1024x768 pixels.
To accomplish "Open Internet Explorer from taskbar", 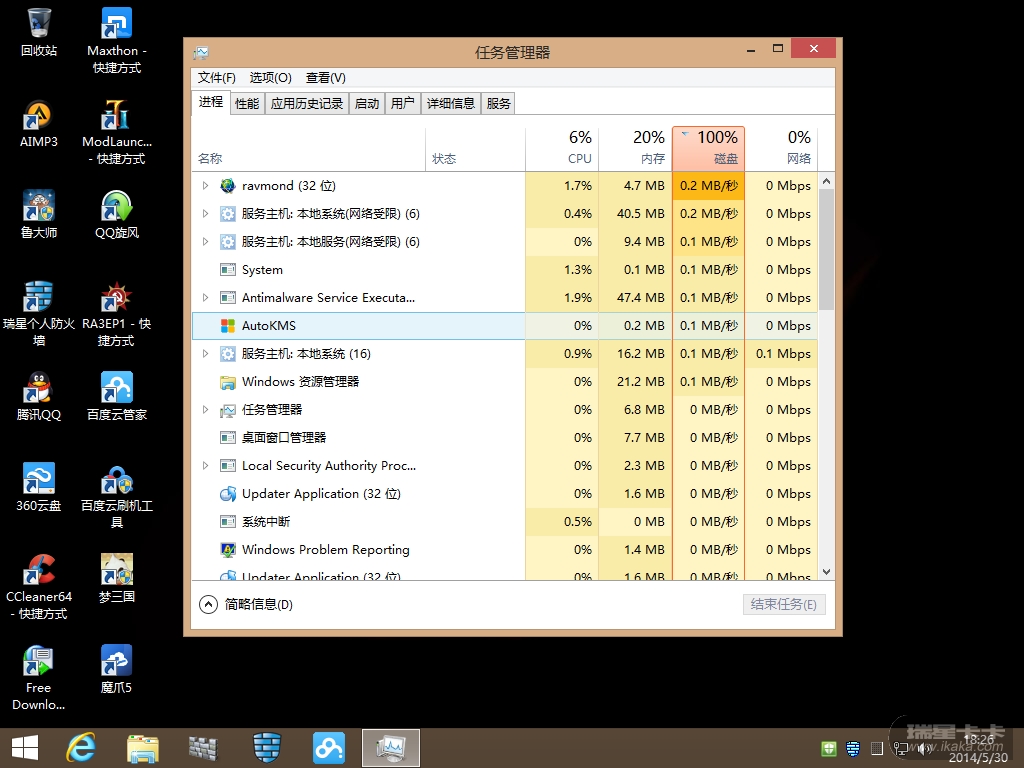I will coord(81,748).
